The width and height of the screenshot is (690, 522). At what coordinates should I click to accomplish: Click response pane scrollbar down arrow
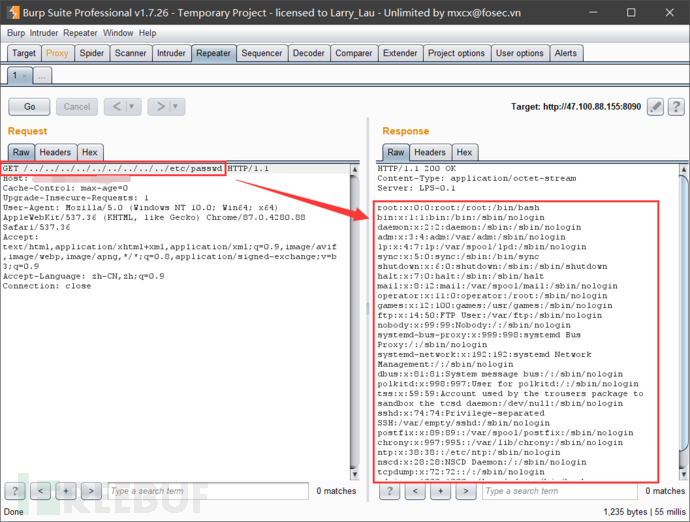684,474
